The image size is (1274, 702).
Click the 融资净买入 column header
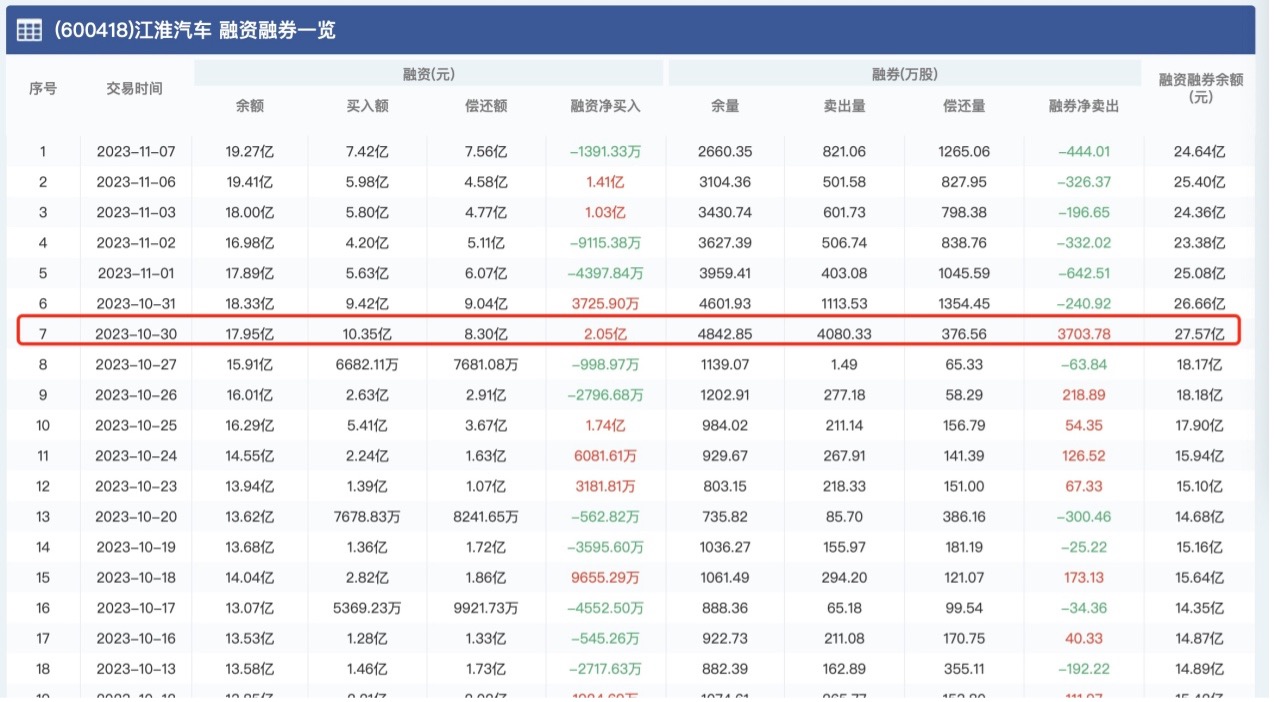(x=605, y=105)
